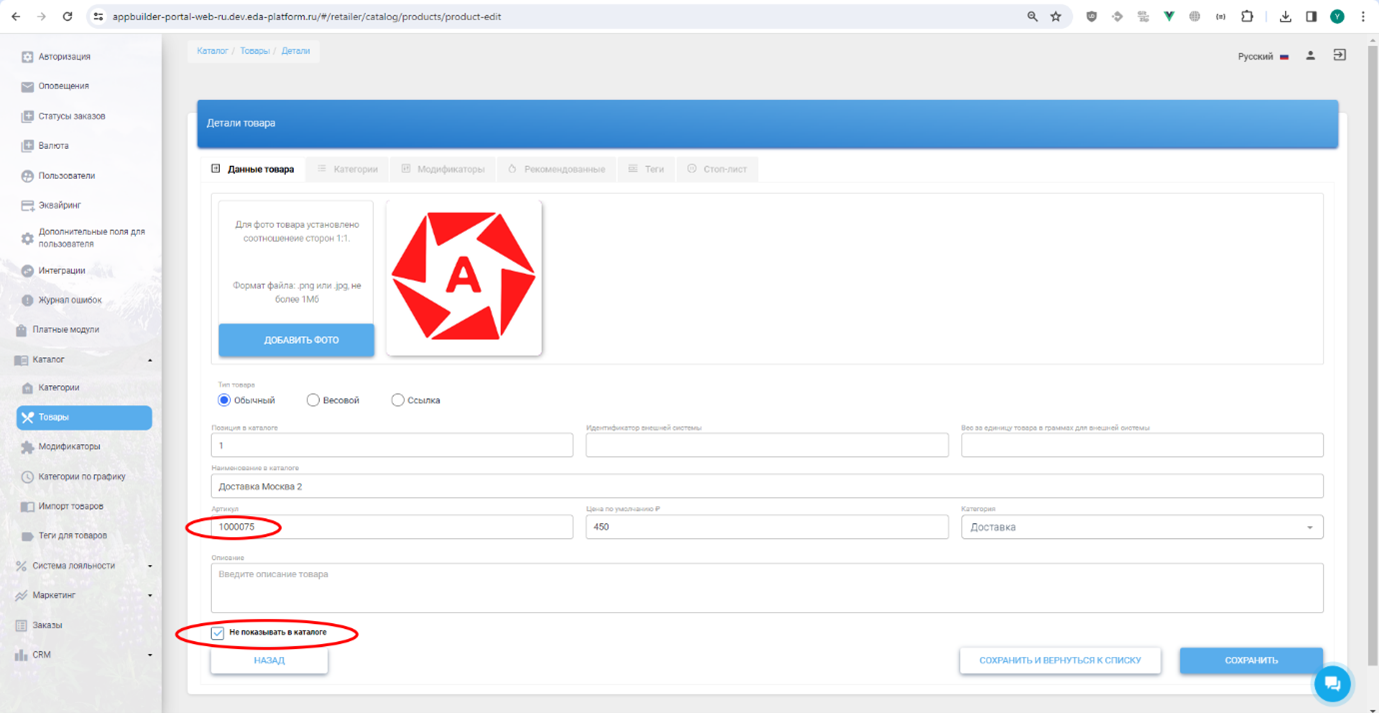Switch to the Стоп-лист tab
Screen dimensions: 1379x713
717,169
